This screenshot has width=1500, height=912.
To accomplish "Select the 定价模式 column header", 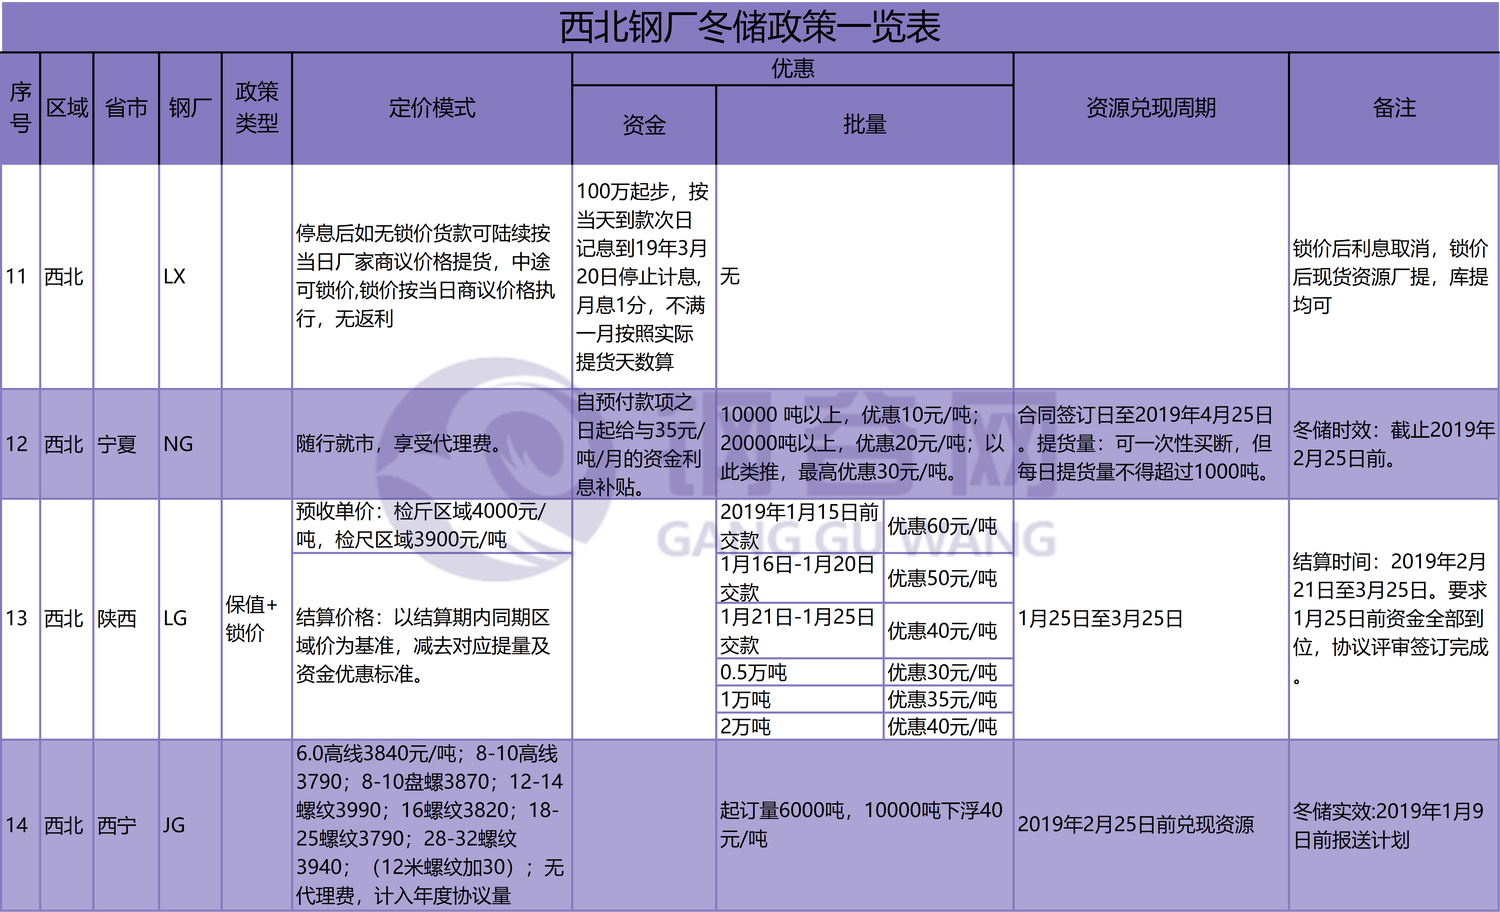I will 432,108.
